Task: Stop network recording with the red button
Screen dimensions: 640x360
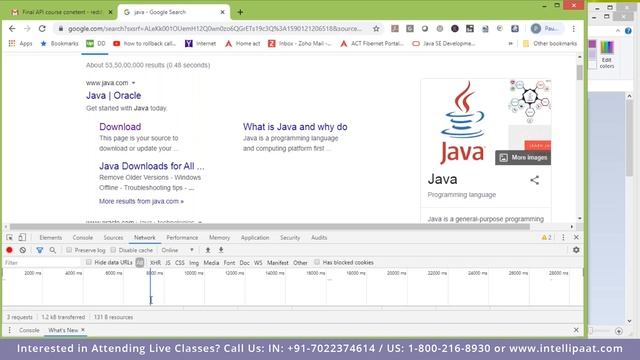Action: [9, 250]
